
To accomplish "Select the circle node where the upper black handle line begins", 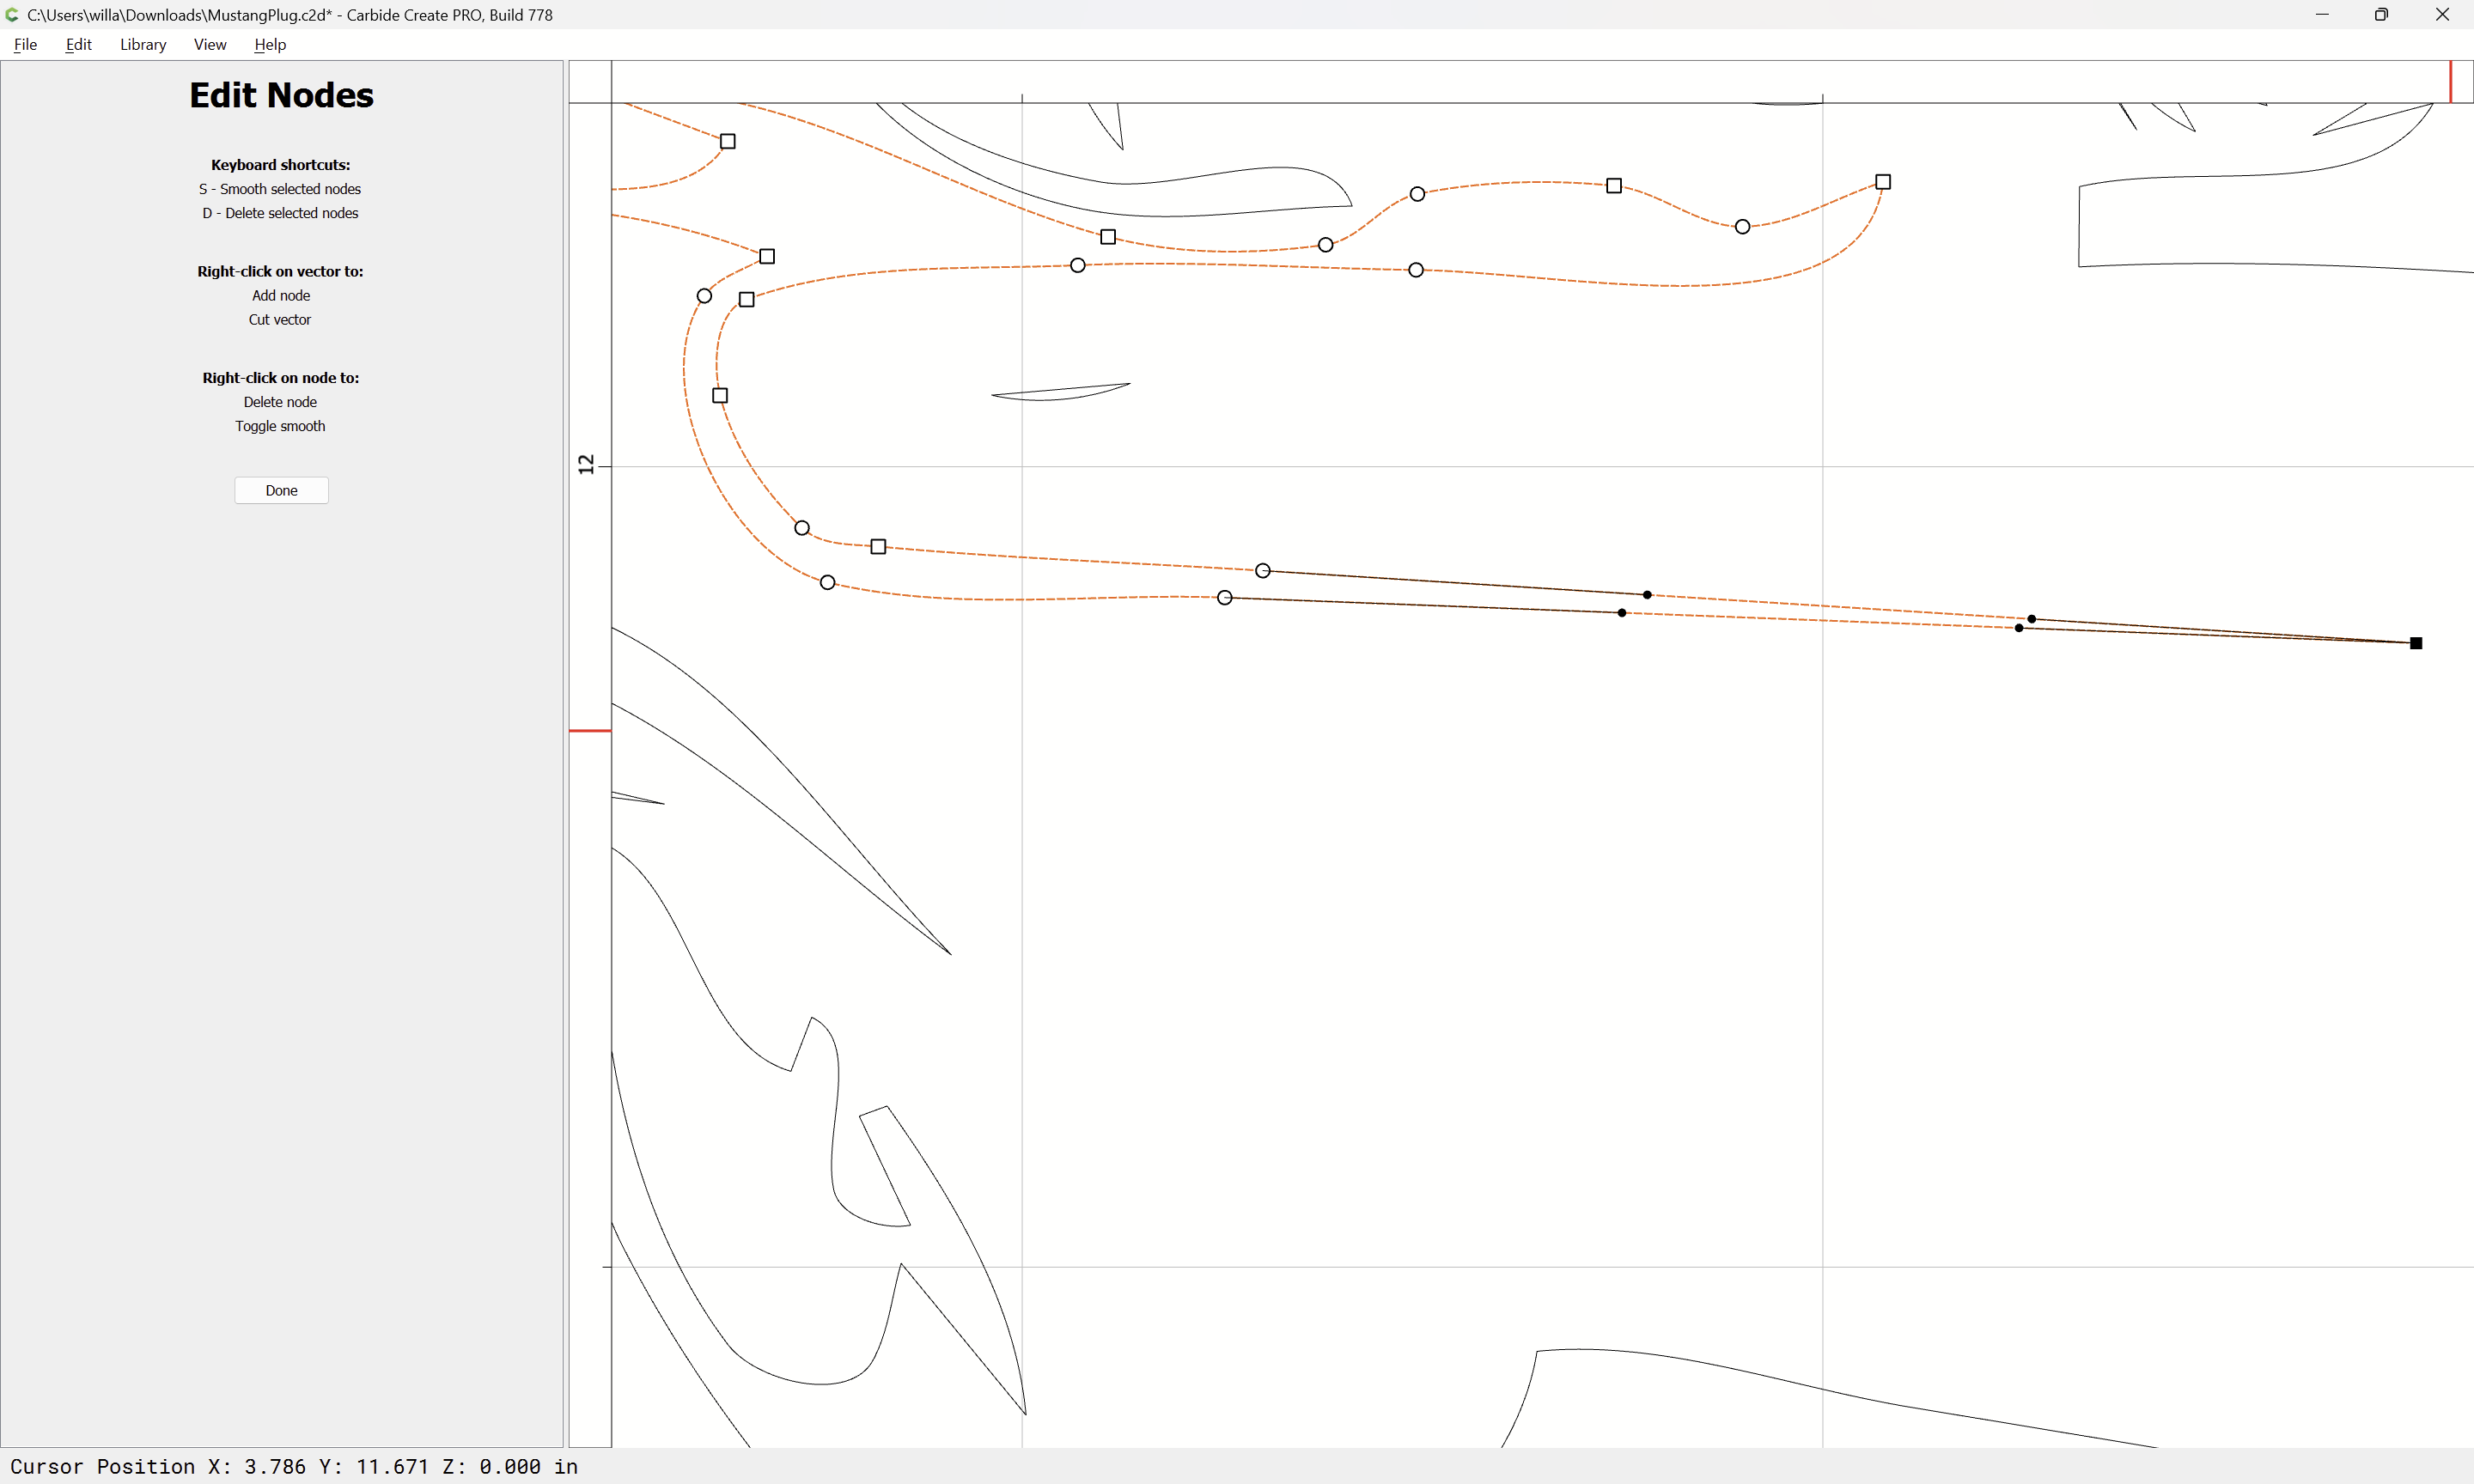I will tap(1263, 571).
